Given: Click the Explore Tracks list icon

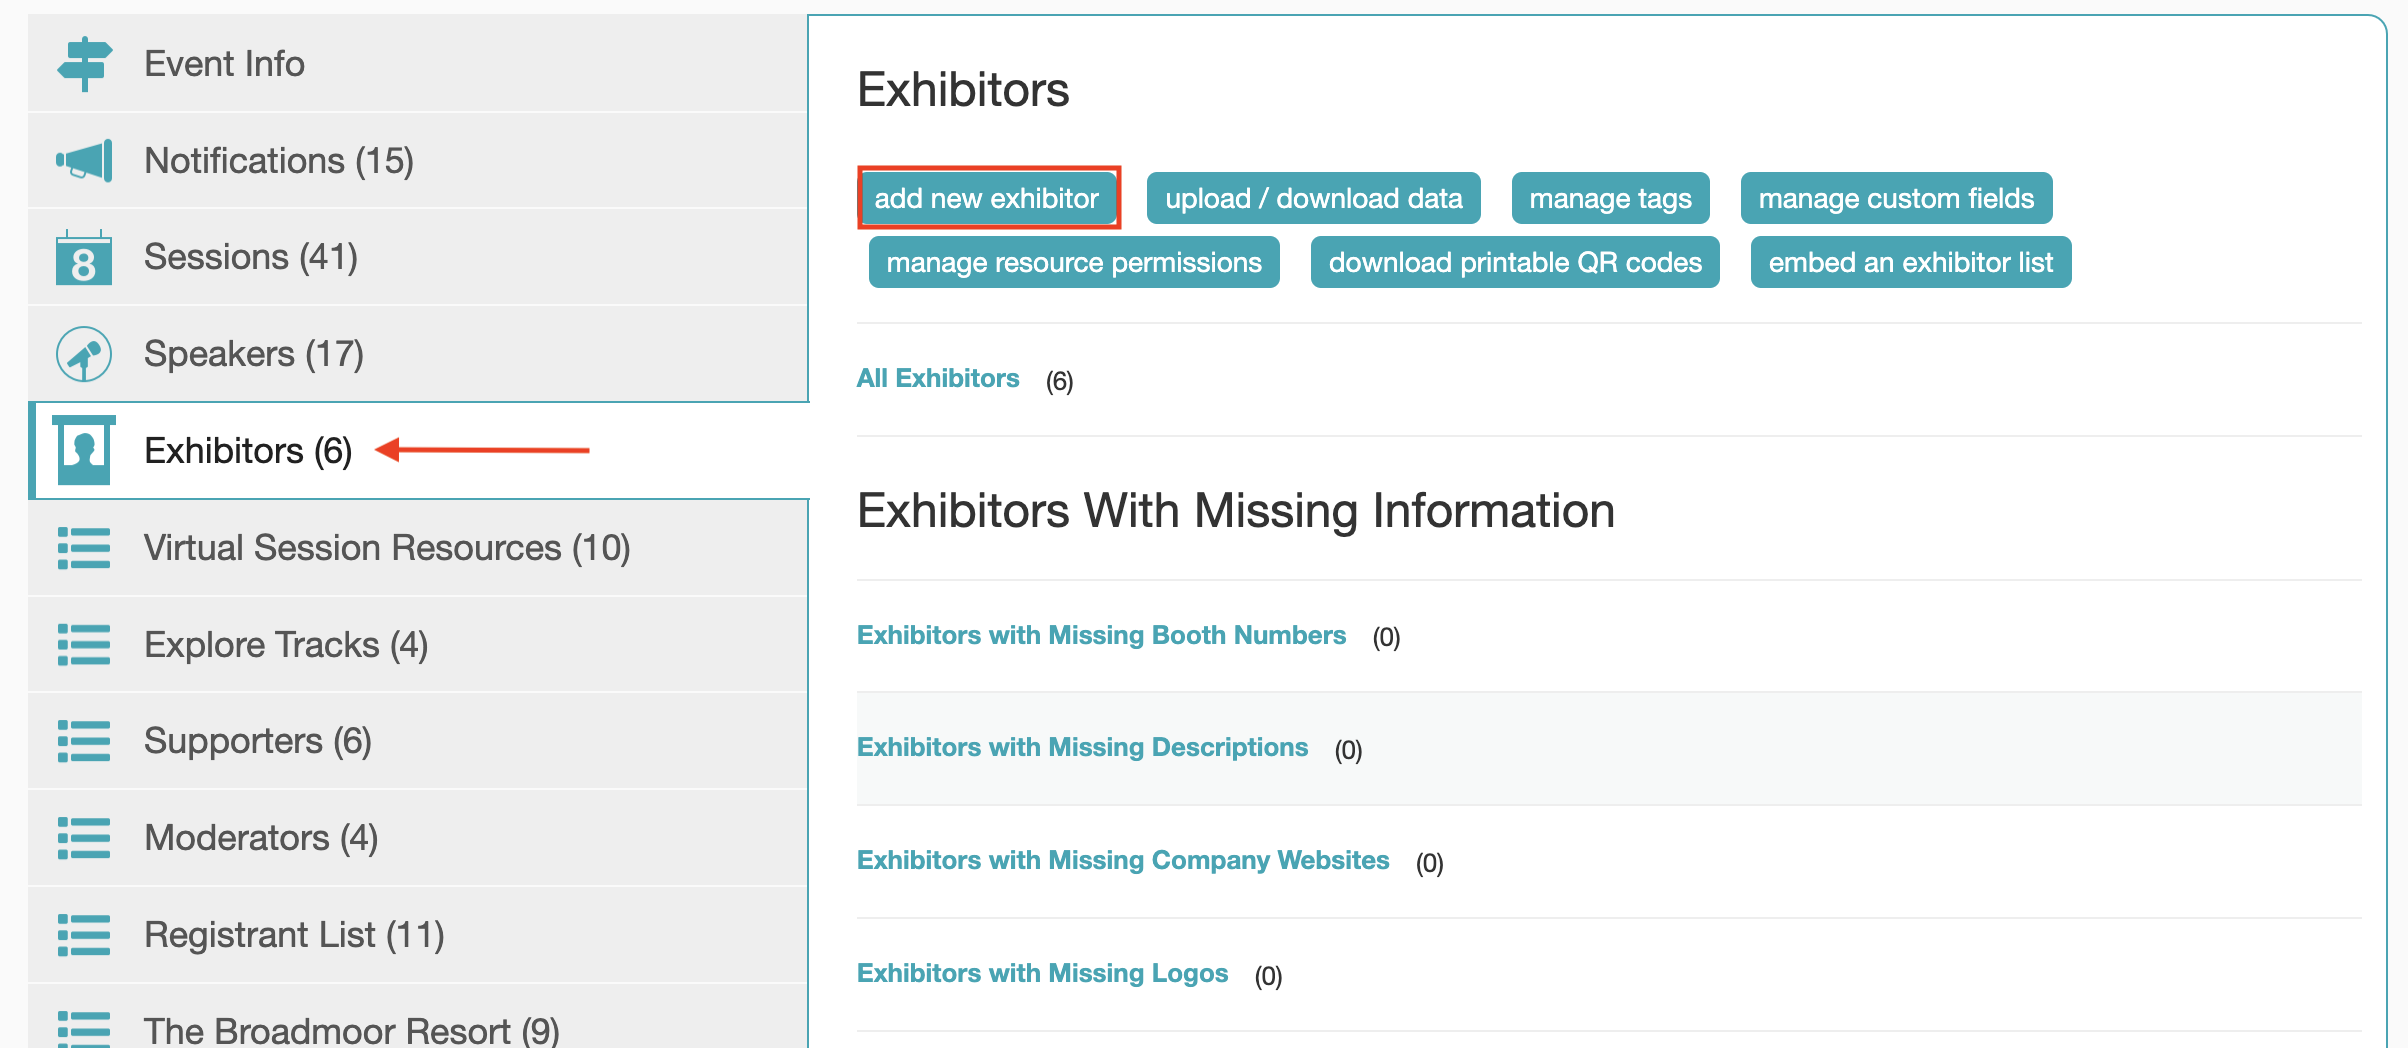Looking at the screenshot, I should [x=84, y=645].
